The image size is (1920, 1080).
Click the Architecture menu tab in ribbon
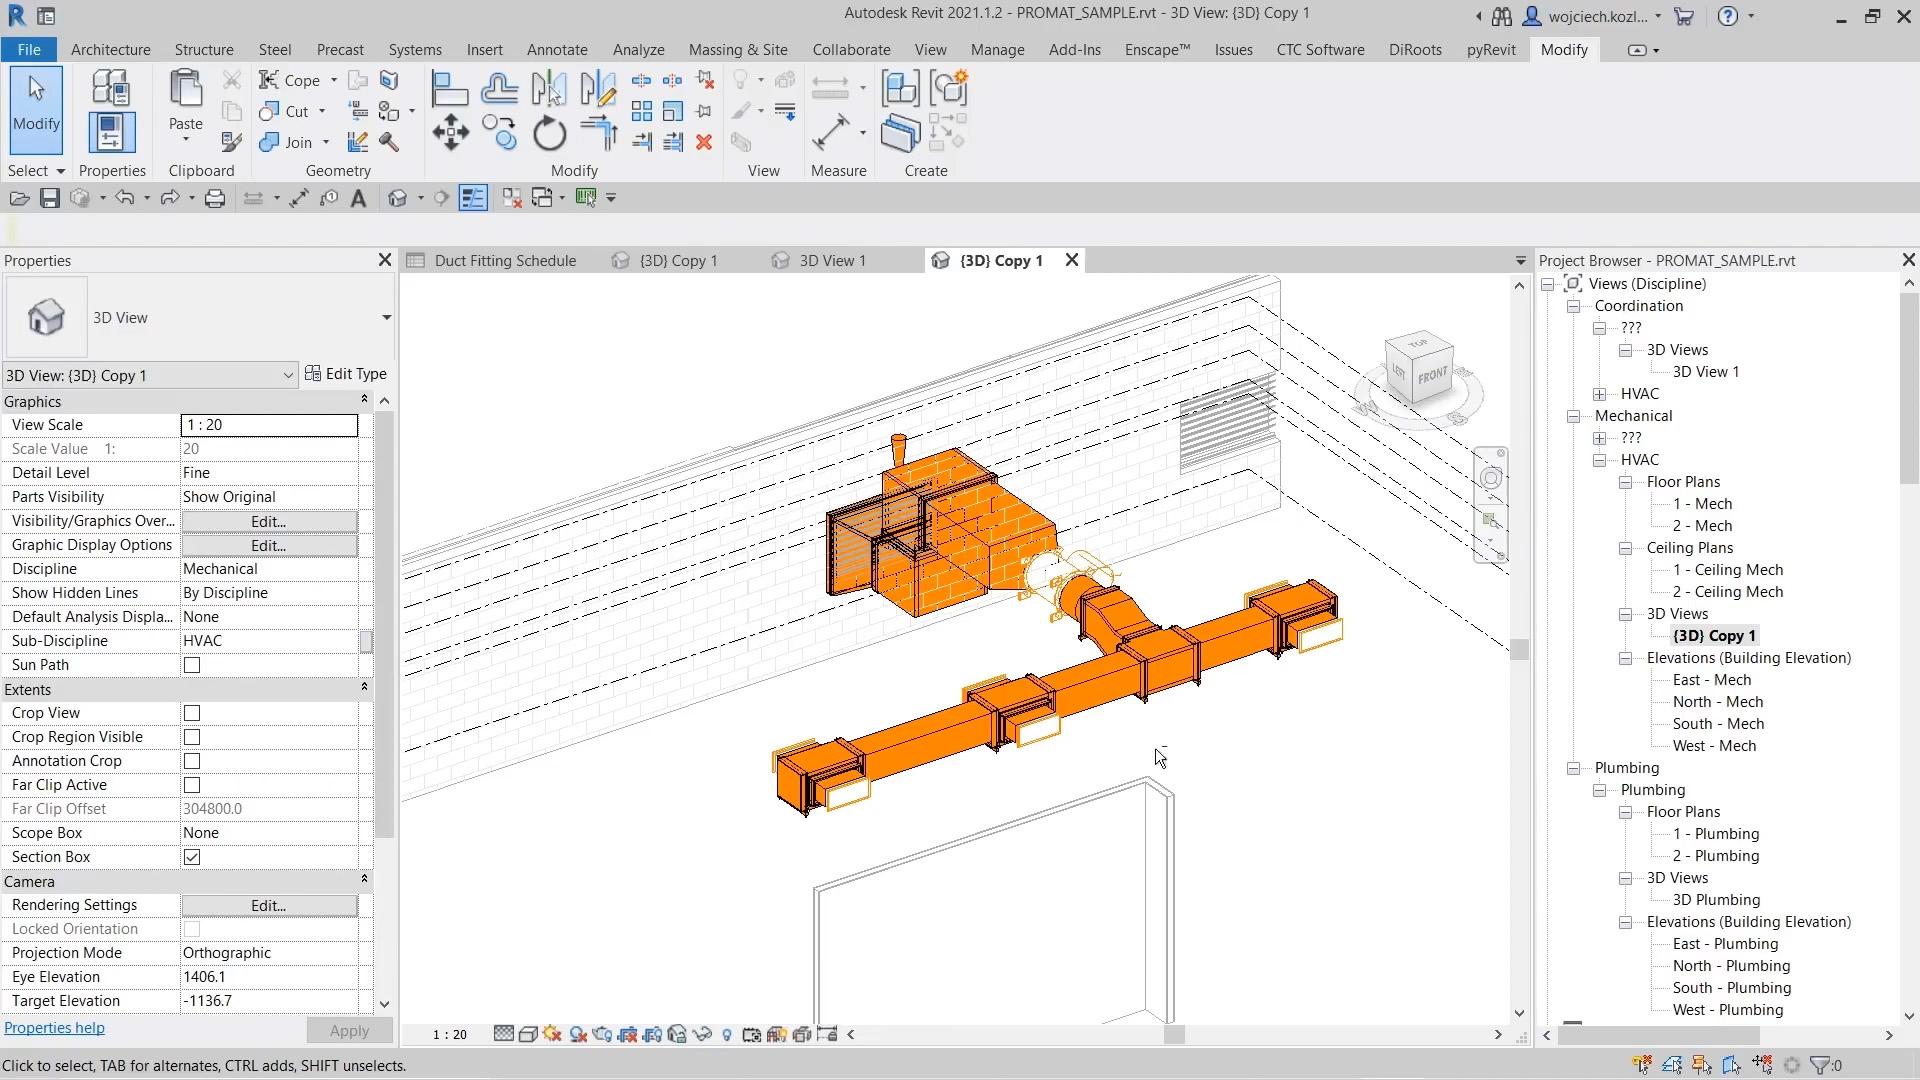click(x=109, y=49)
